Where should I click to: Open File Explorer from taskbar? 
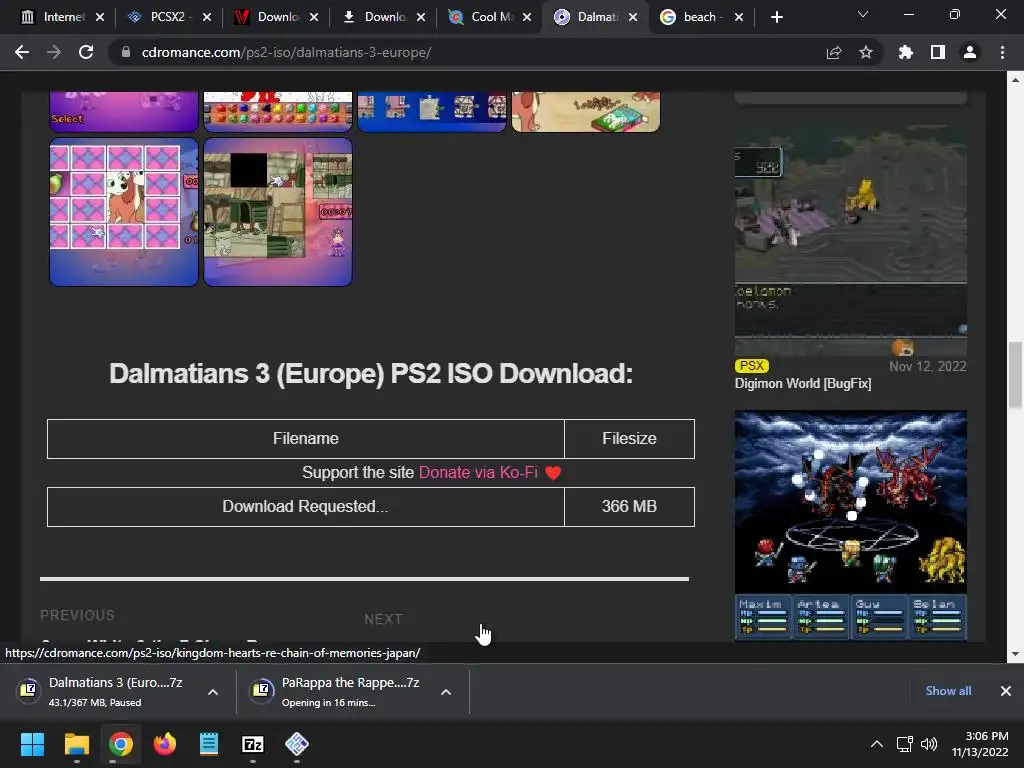(x=76, y=744)
